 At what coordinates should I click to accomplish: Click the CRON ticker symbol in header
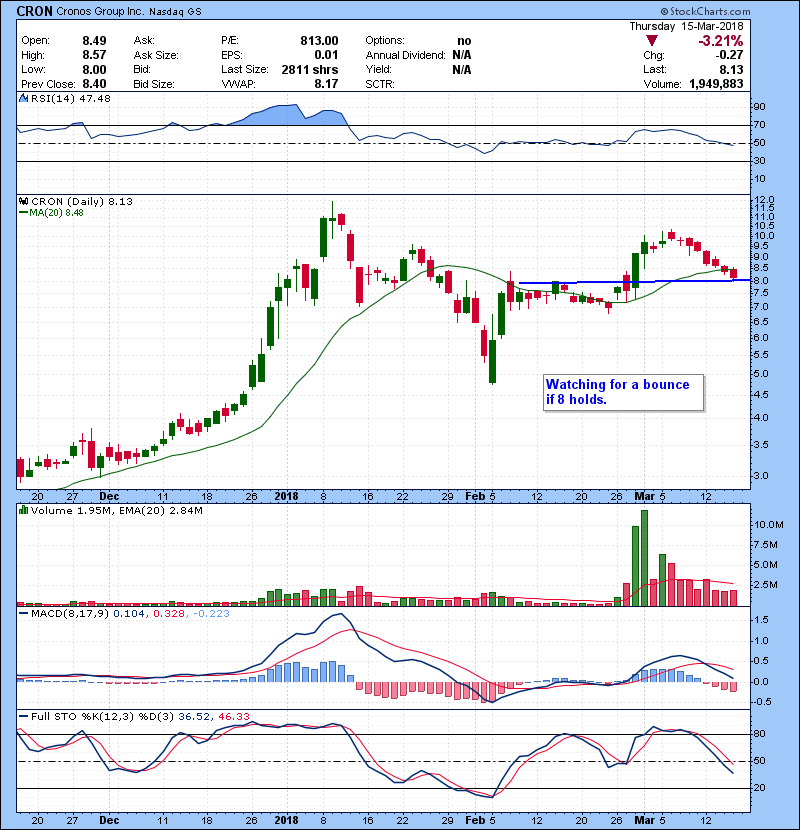[x=34, y=11]
